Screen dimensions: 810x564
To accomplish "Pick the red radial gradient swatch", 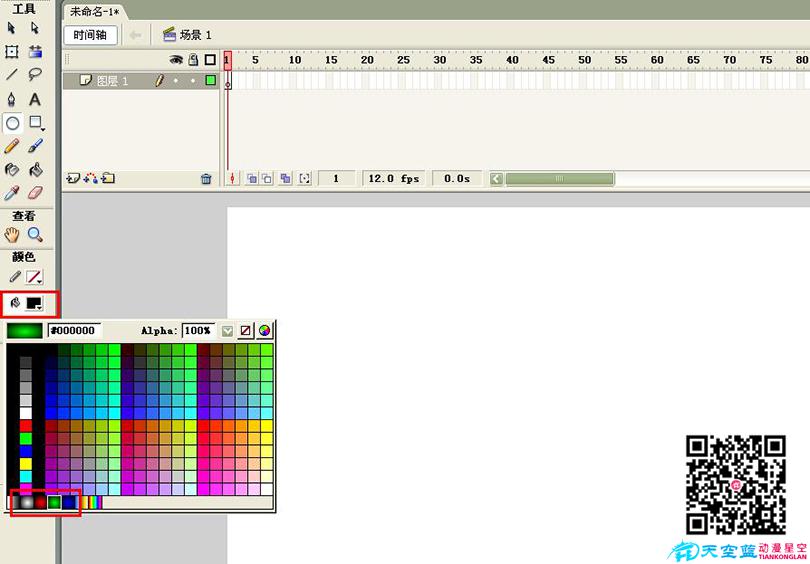I will 41,502.
